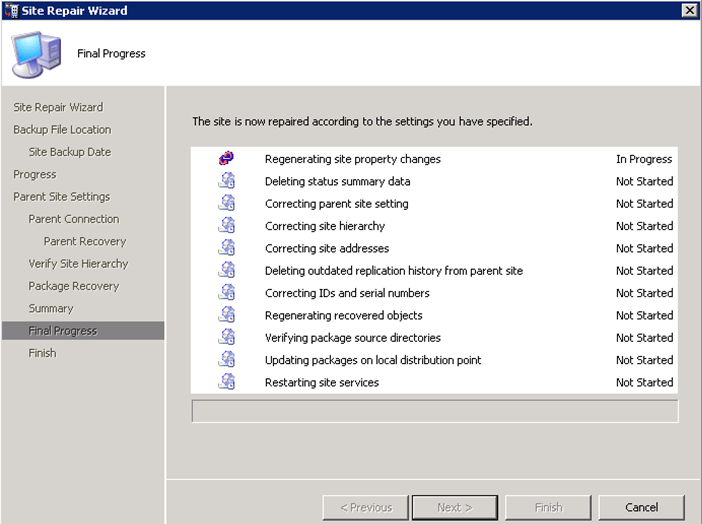Select the Finish step in sidebar
Screen dimensions: 702x524
(x=43, y=353)
